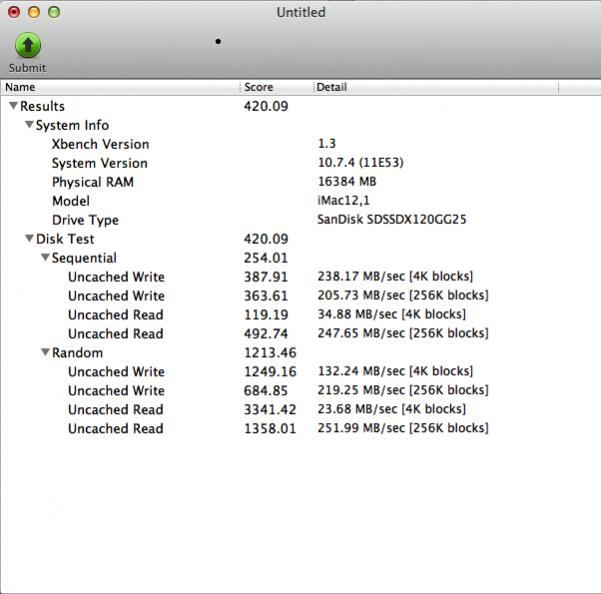Screen dimensions: 601x594
Task: Click the Submit label under toolbar icon
Action: 27,68
